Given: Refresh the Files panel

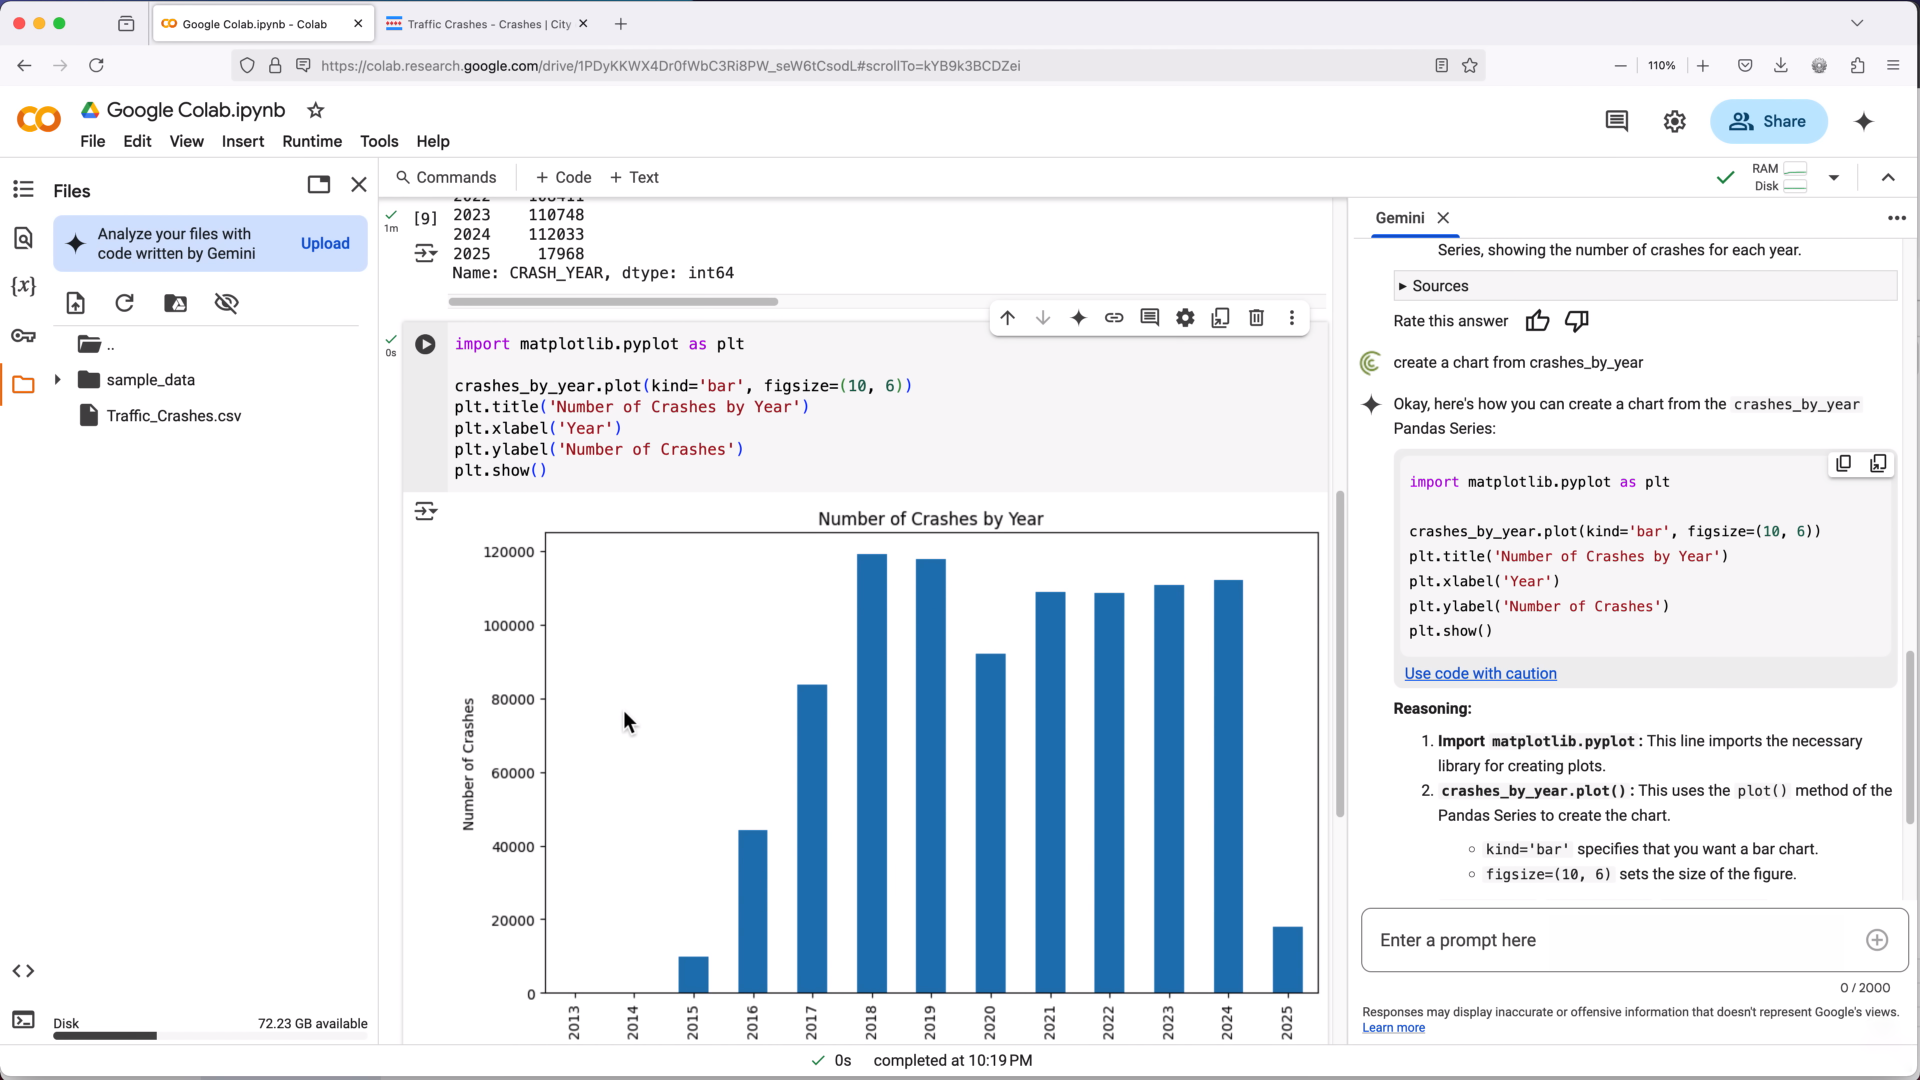Looking at the screenshot, I should 125,303.
